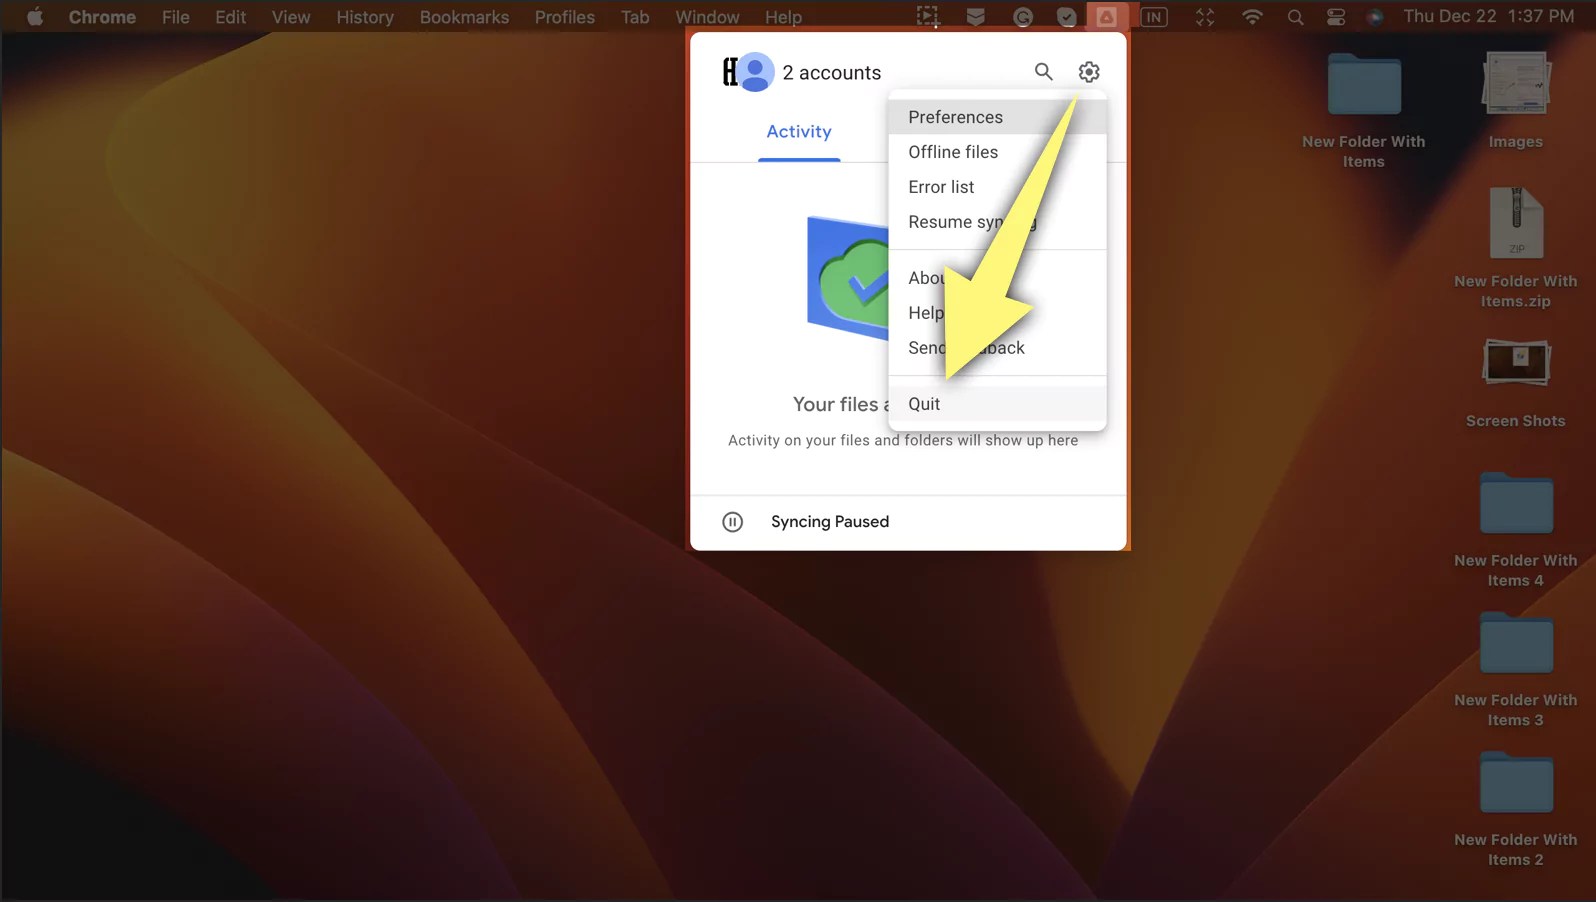This screenshot has height=902, width=1596.
Task: Click the pause icon next to Syncing Paused
Action: (733, 522)
